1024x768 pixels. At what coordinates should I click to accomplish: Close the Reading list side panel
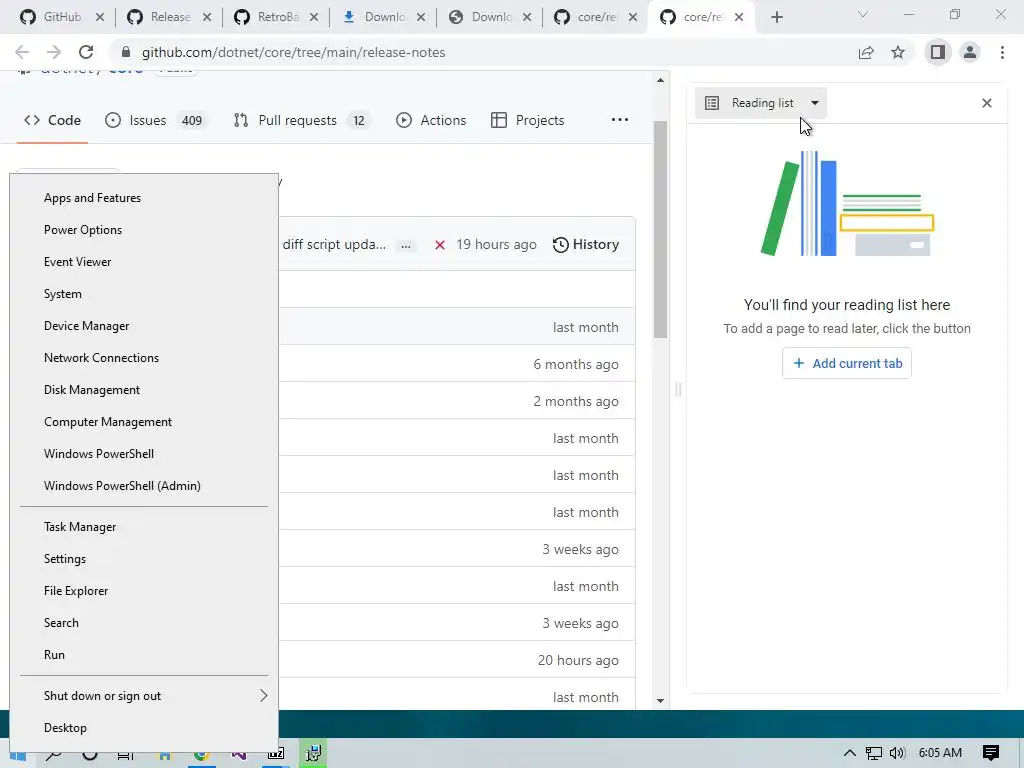click(x=987, y=103)
